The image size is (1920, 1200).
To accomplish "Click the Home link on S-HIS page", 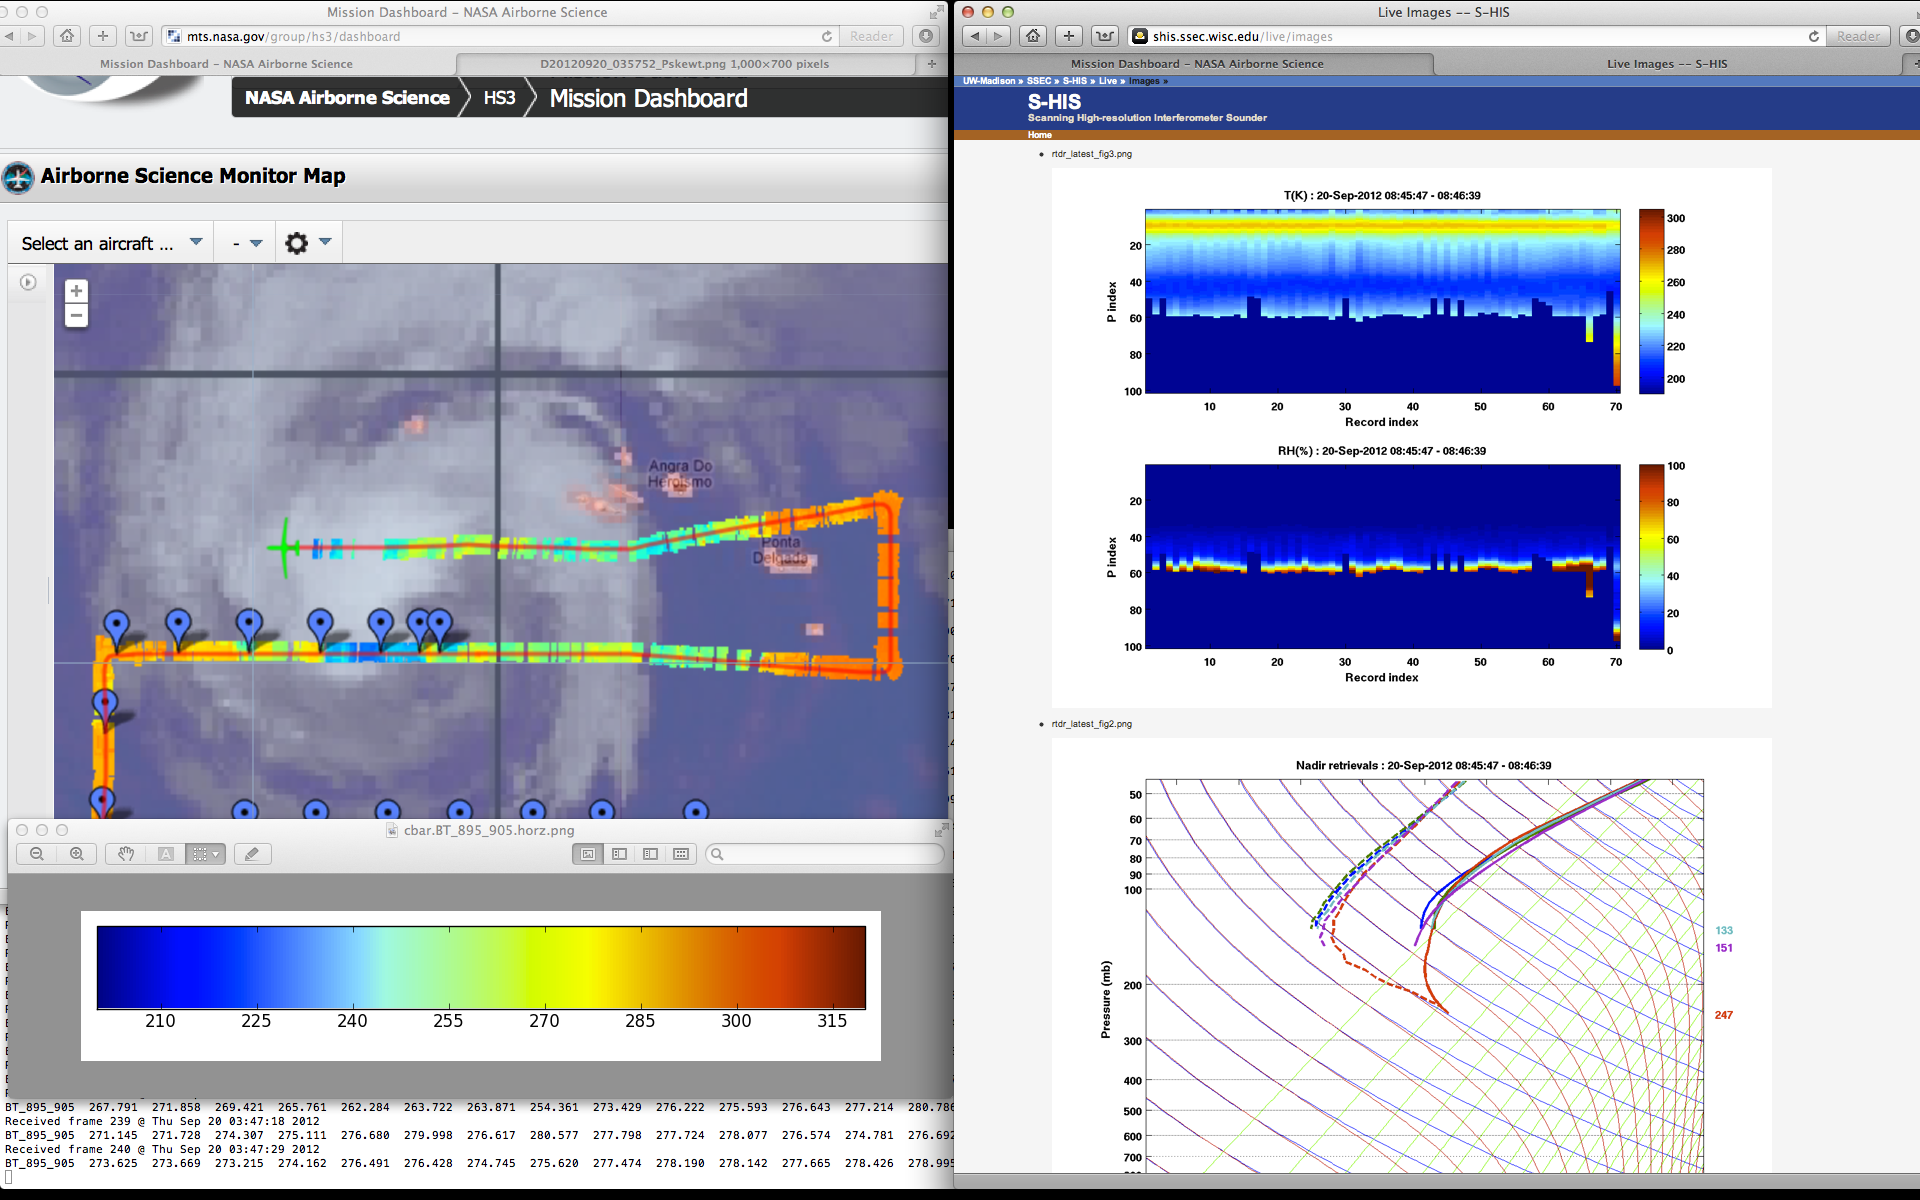I will coord(1039,135).
